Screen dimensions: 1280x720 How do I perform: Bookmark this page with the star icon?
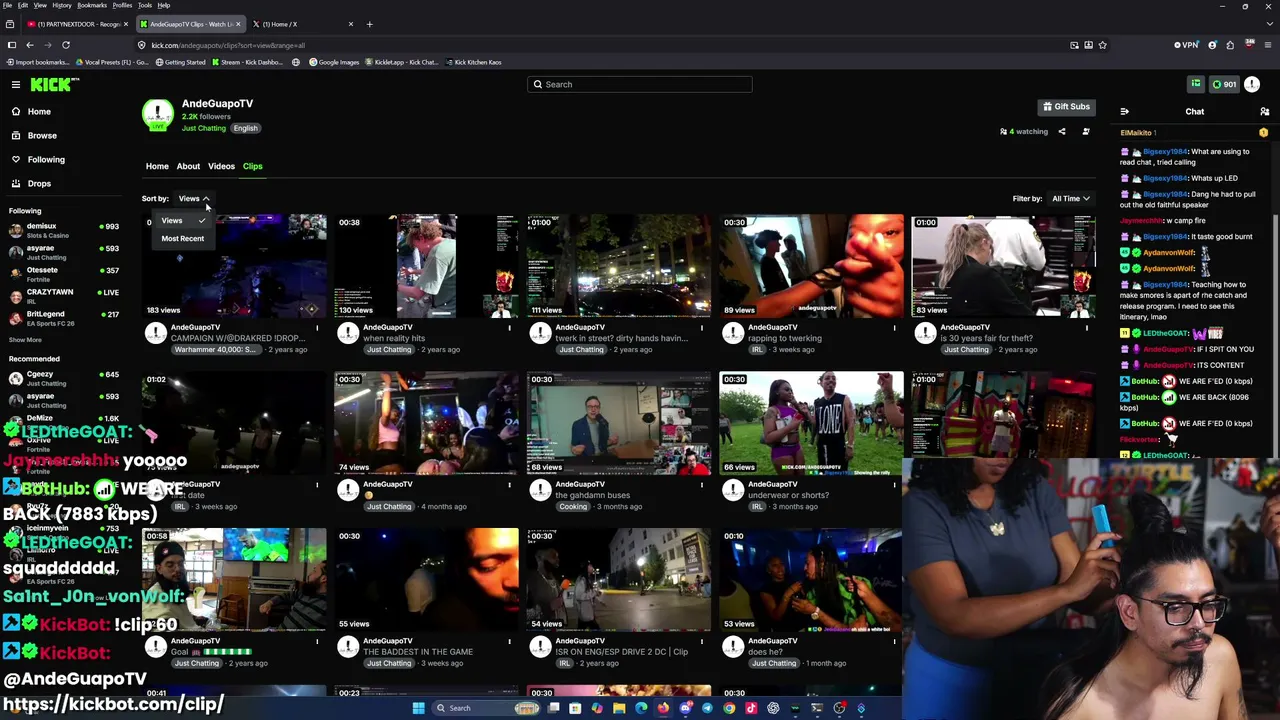[x=1102, y=45]
